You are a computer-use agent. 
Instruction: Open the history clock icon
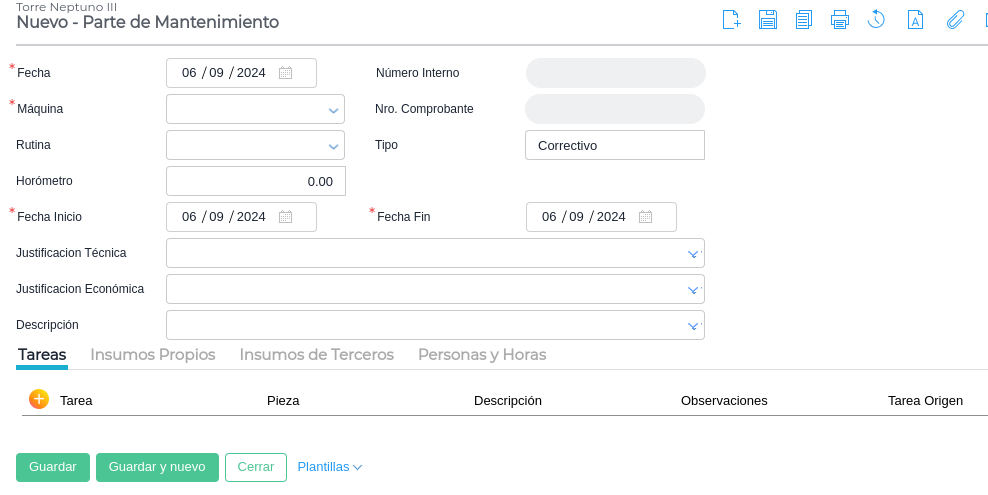coord(876,20)
